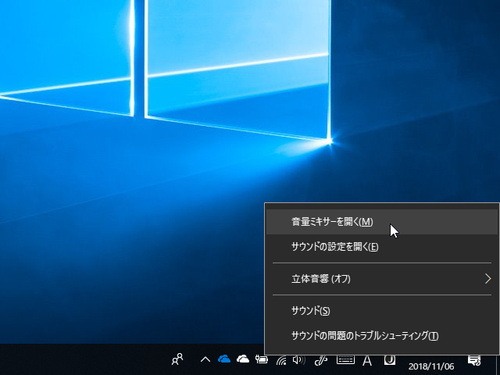Open the People icon in the taskbar
500x375 pixels.
[177, 360]
